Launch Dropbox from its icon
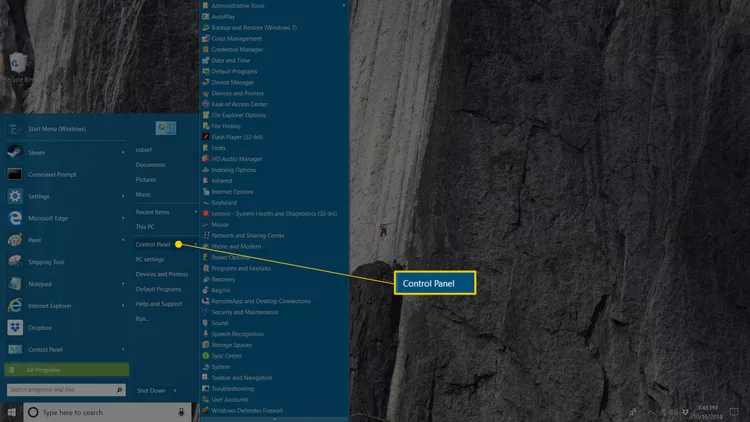The width and height of the screenshot is (750, 422). 15,327
